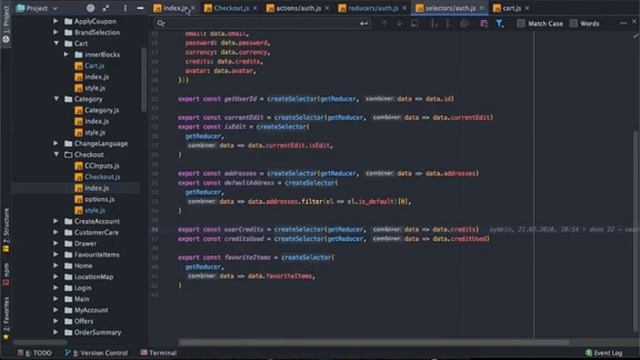The image size is (640, 360).
Task: Click the vertical scrollbar of the project tree
Action: coord(144,80)
